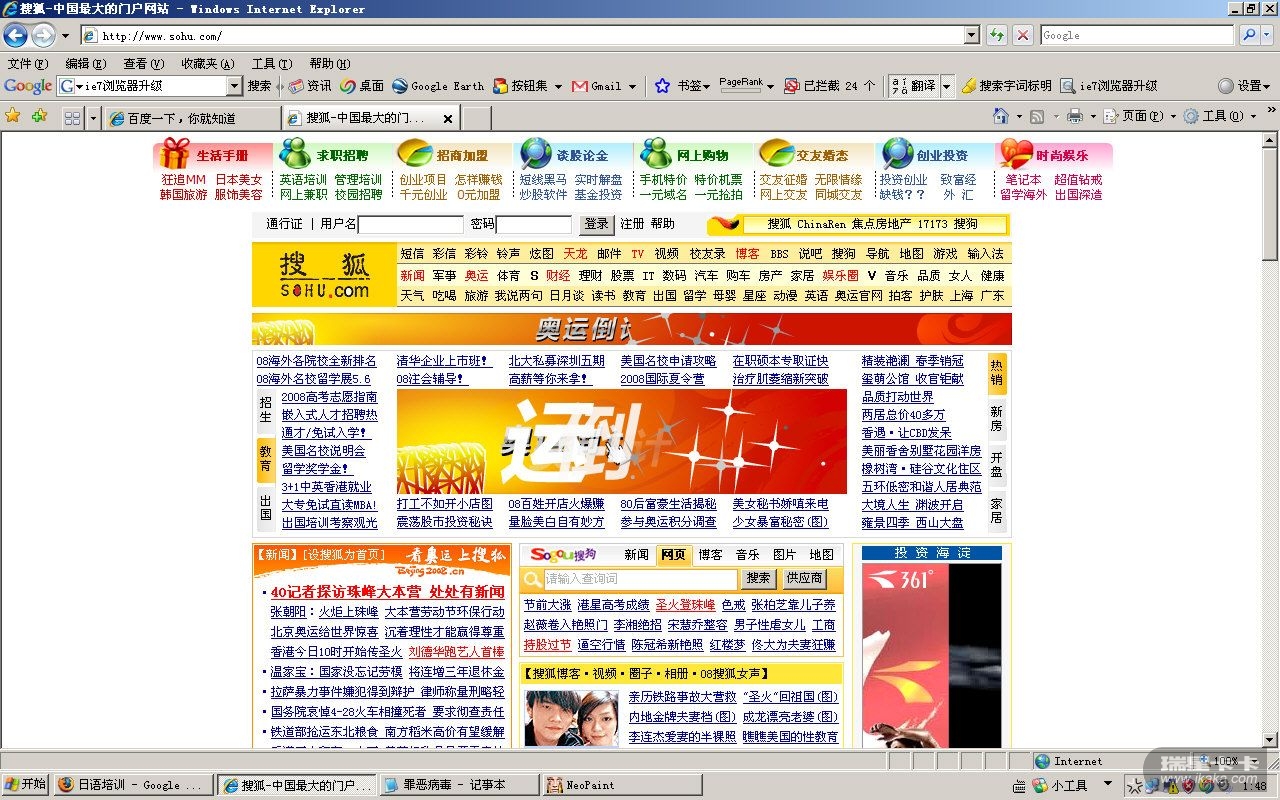Open 资讯 news button on Google toolbar
Viewport: 1280px width, 800px height.
coord(310,86)
